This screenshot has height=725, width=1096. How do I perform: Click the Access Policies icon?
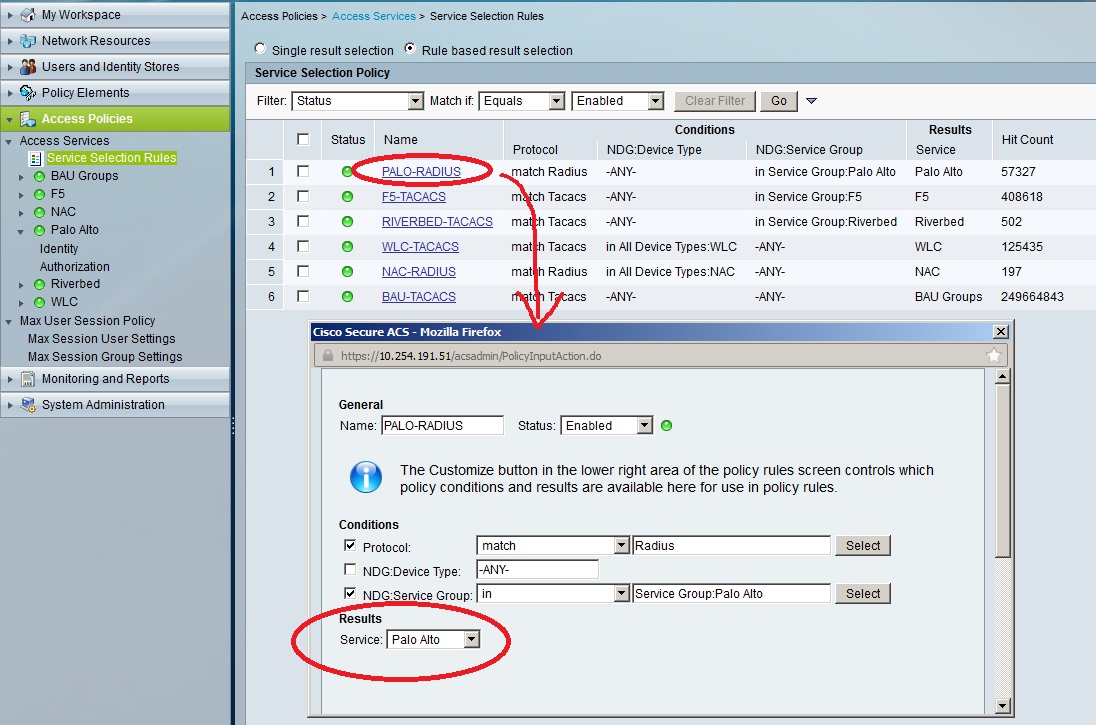pyautogui.click(x=28, y=119)
